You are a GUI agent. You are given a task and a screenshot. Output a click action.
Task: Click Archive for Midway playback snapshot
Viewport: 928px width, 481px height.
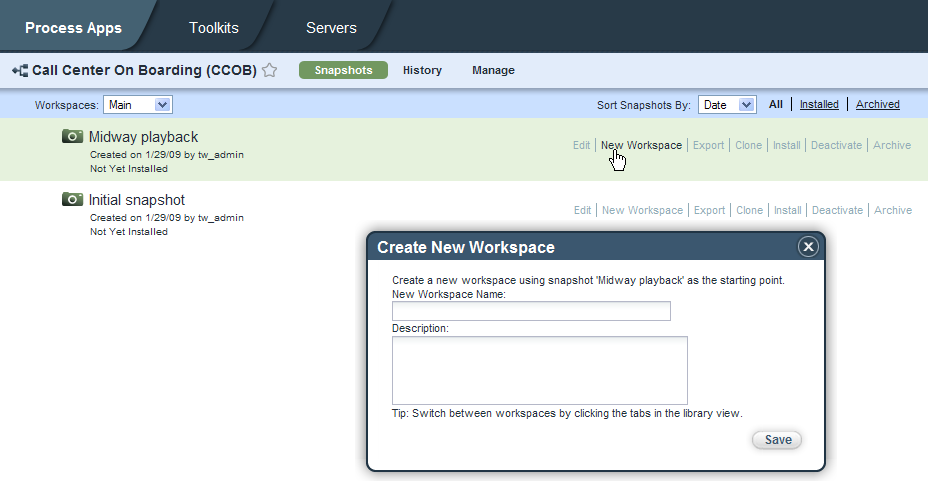[892, 145]
